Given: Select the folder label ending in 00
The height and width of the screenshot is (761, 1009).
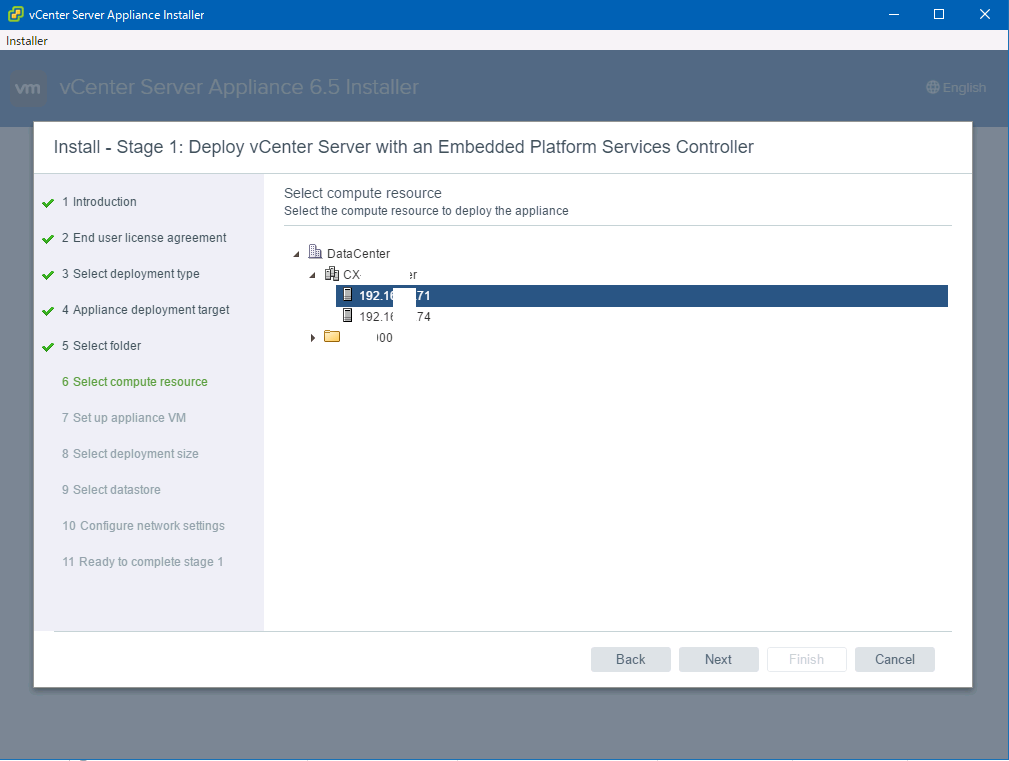Looking at the screenshot, I should 384,338.
